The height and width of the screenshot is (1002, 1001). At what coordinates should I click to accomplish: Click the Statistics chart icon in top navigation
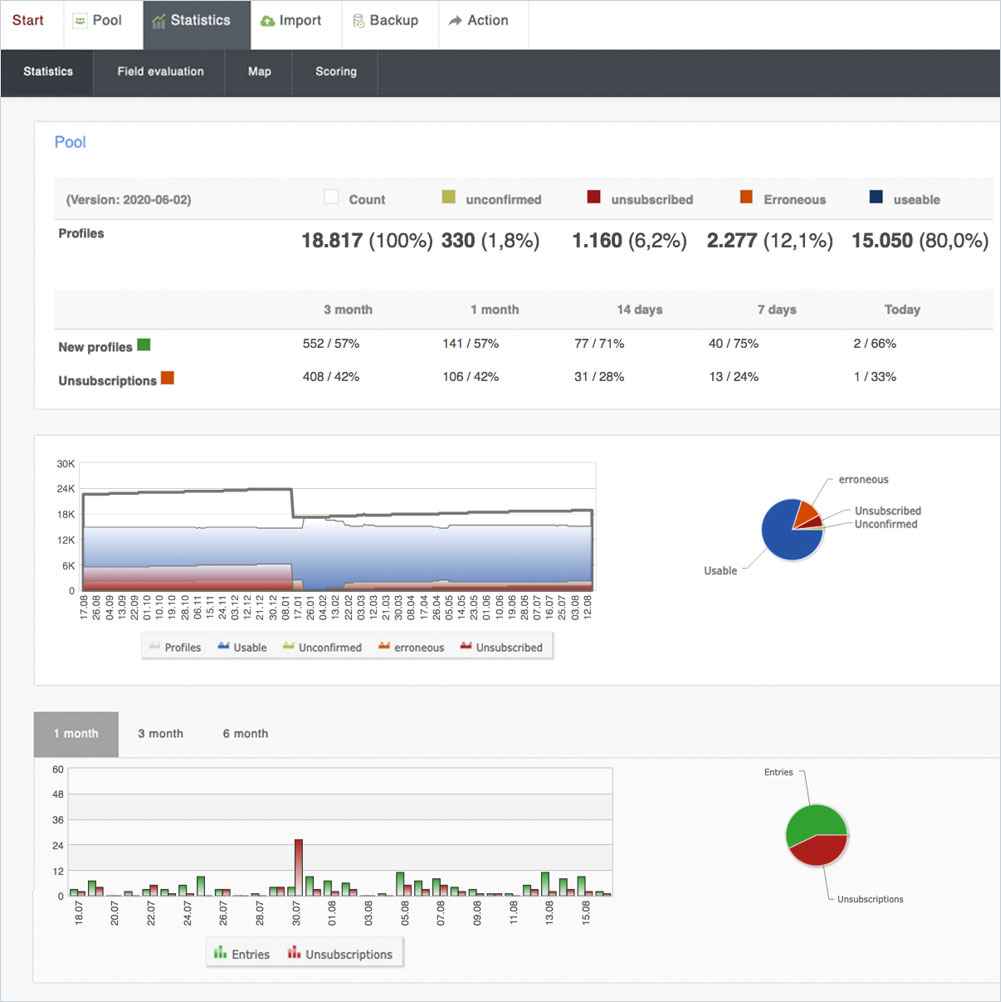click(159, 21)
